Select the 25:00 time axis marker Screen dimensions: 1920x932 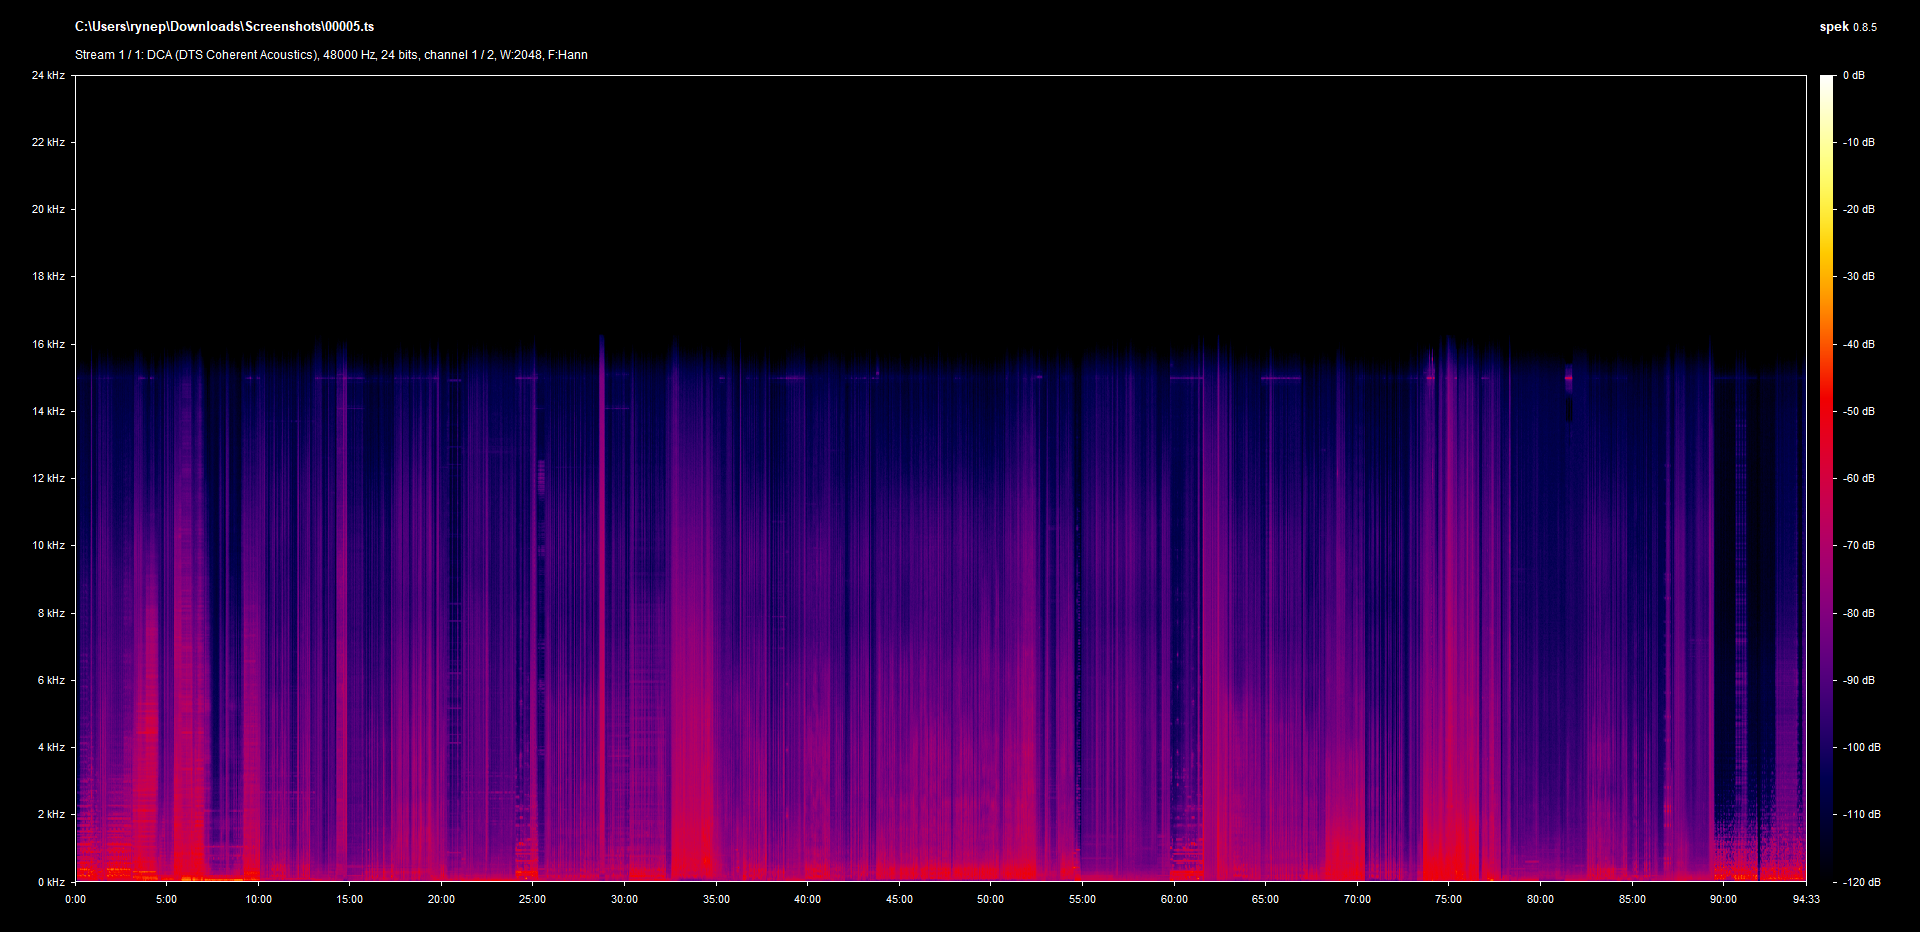pyautogui.click(x=532, y=899)
